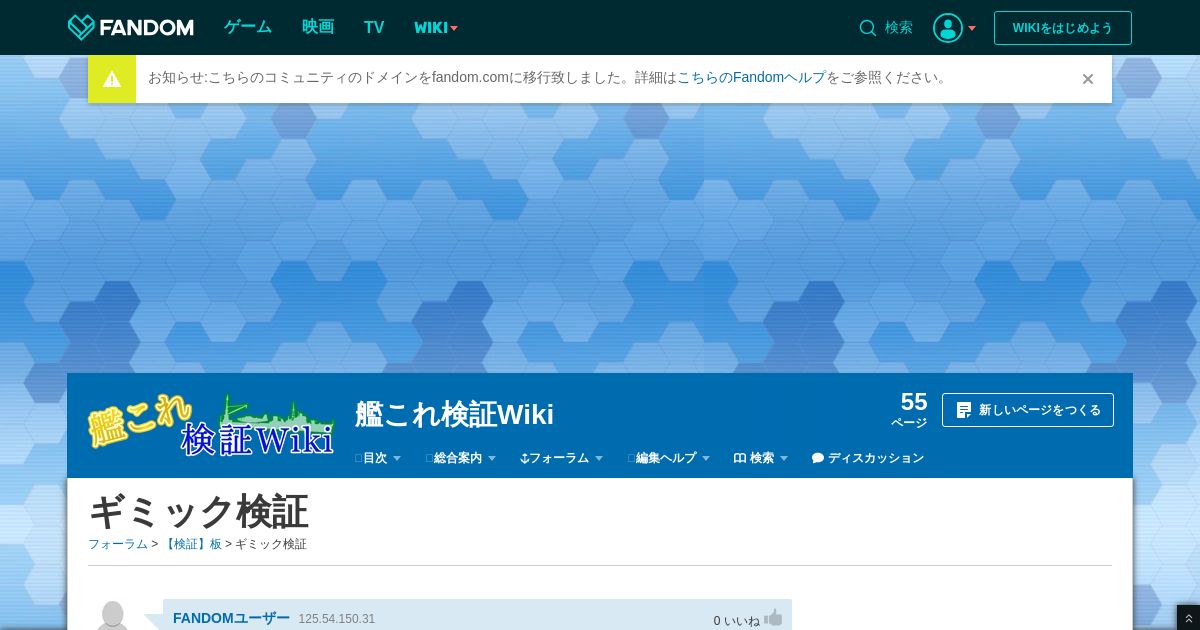The height and width of the screenshot is (630, 1200).
Task: Open the search magnifier icon
Action: 868,28
